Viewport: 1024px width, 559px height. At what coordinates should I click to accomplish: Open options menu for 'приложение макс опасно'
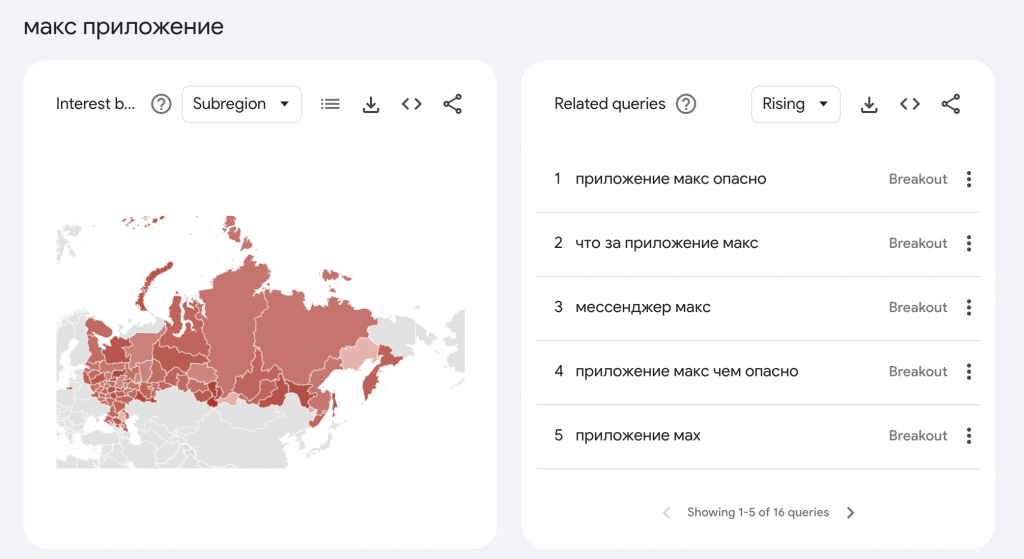tap(968, 180)
